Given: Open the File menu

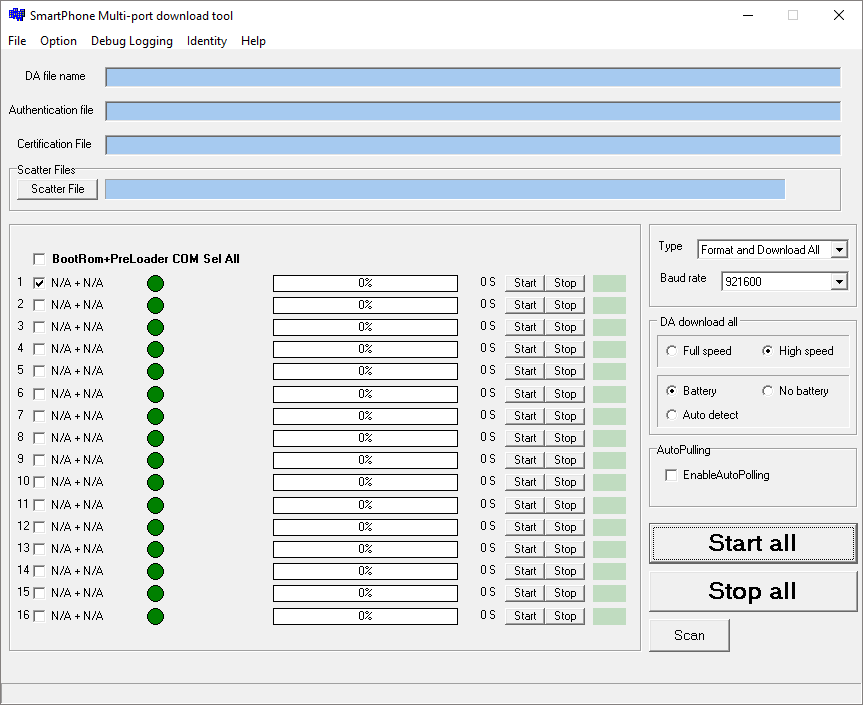Looking at the screenshot, I should (x=17, y=41).
